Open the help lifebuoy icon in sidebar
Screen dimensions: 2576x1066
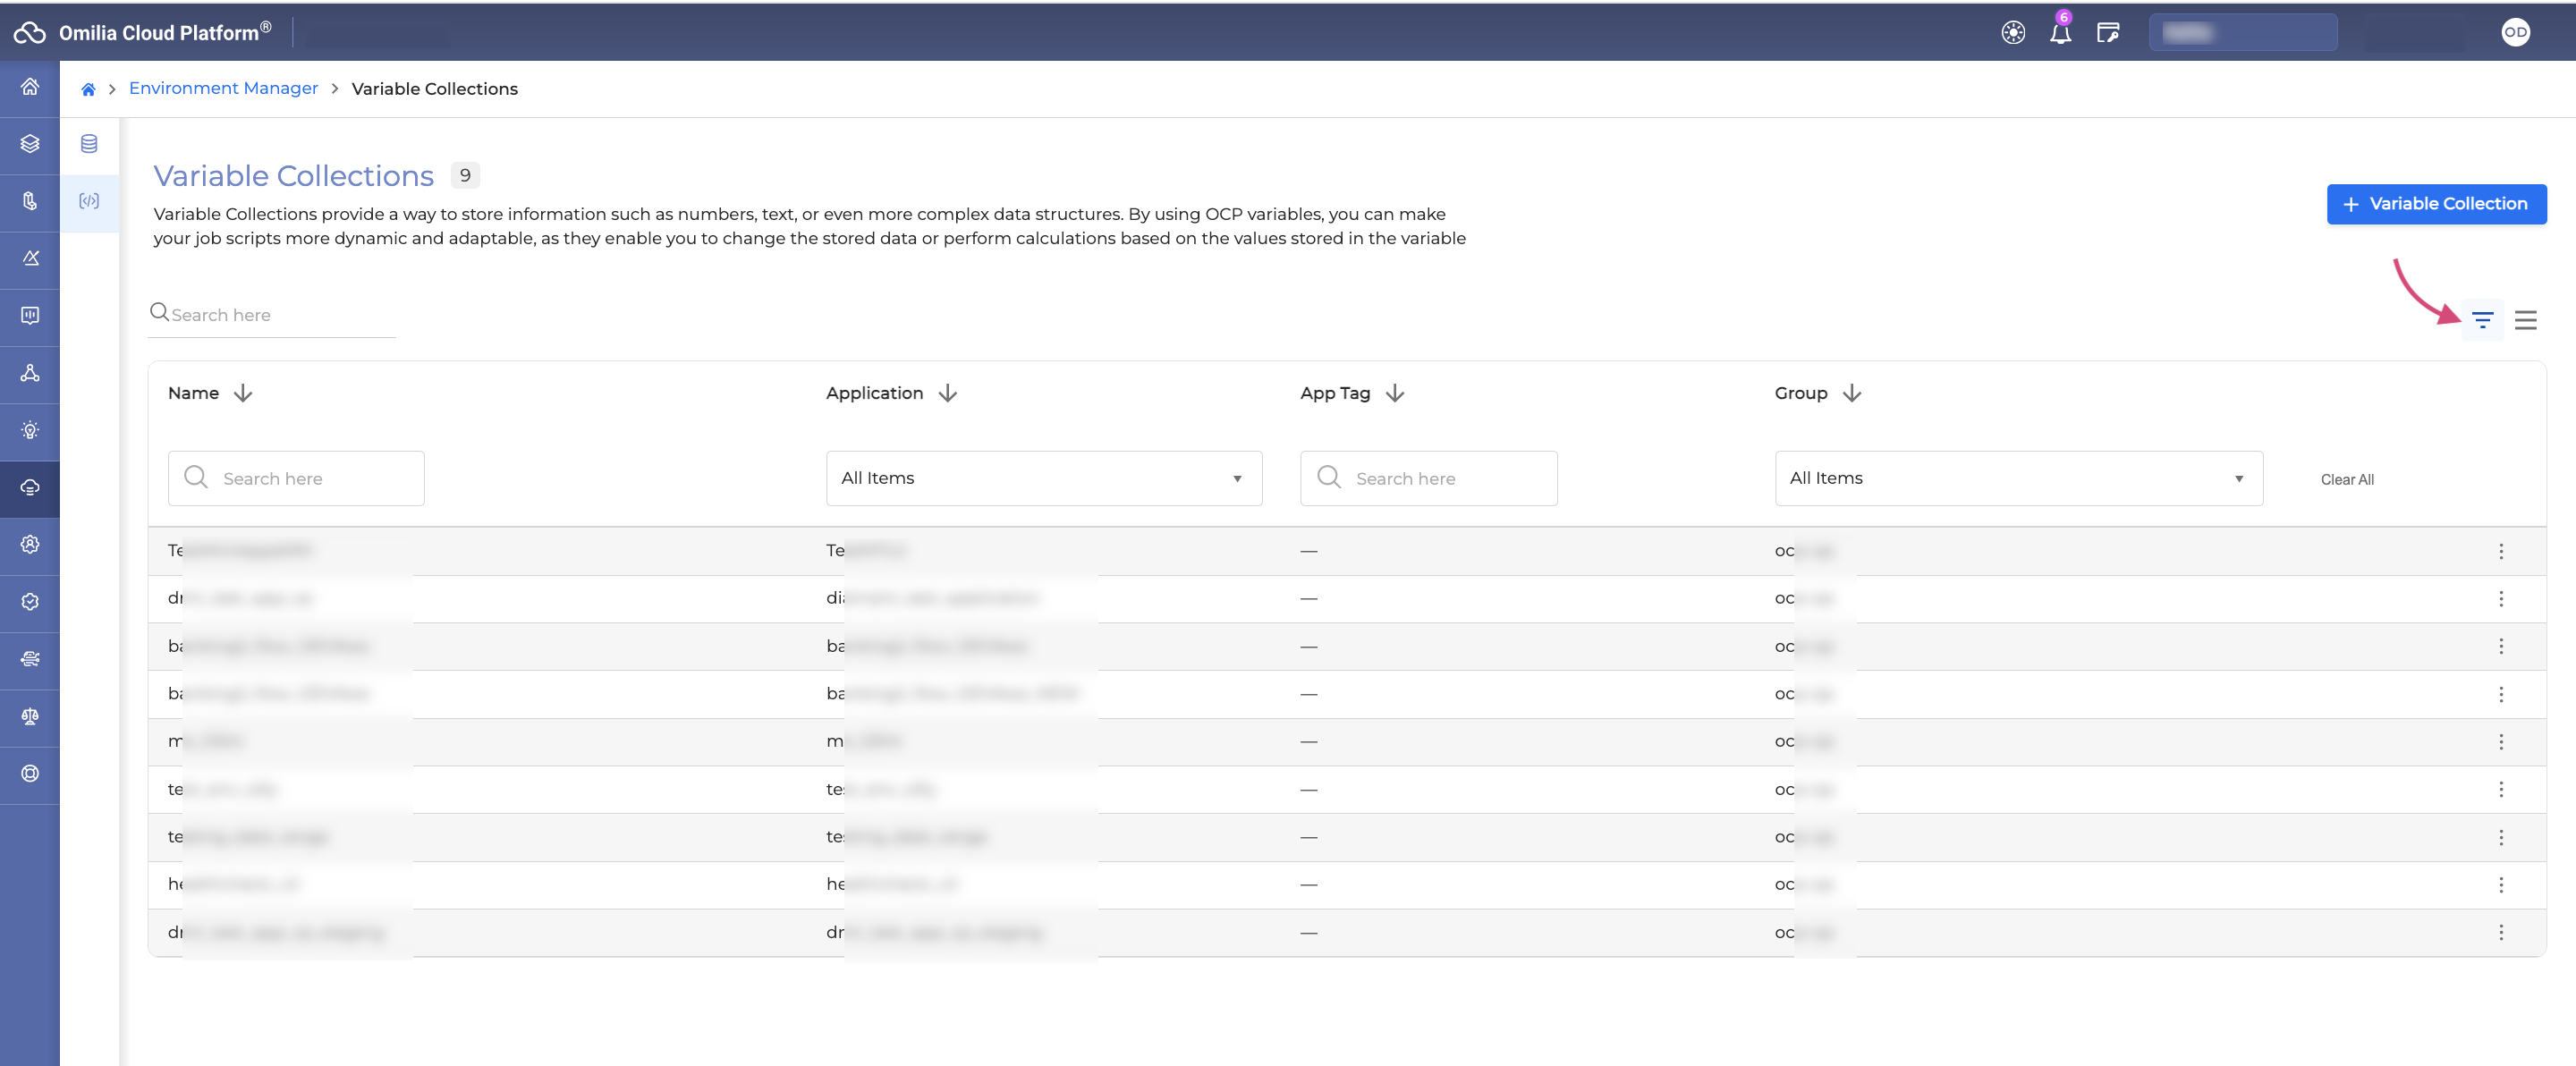(x=30, y=773)
